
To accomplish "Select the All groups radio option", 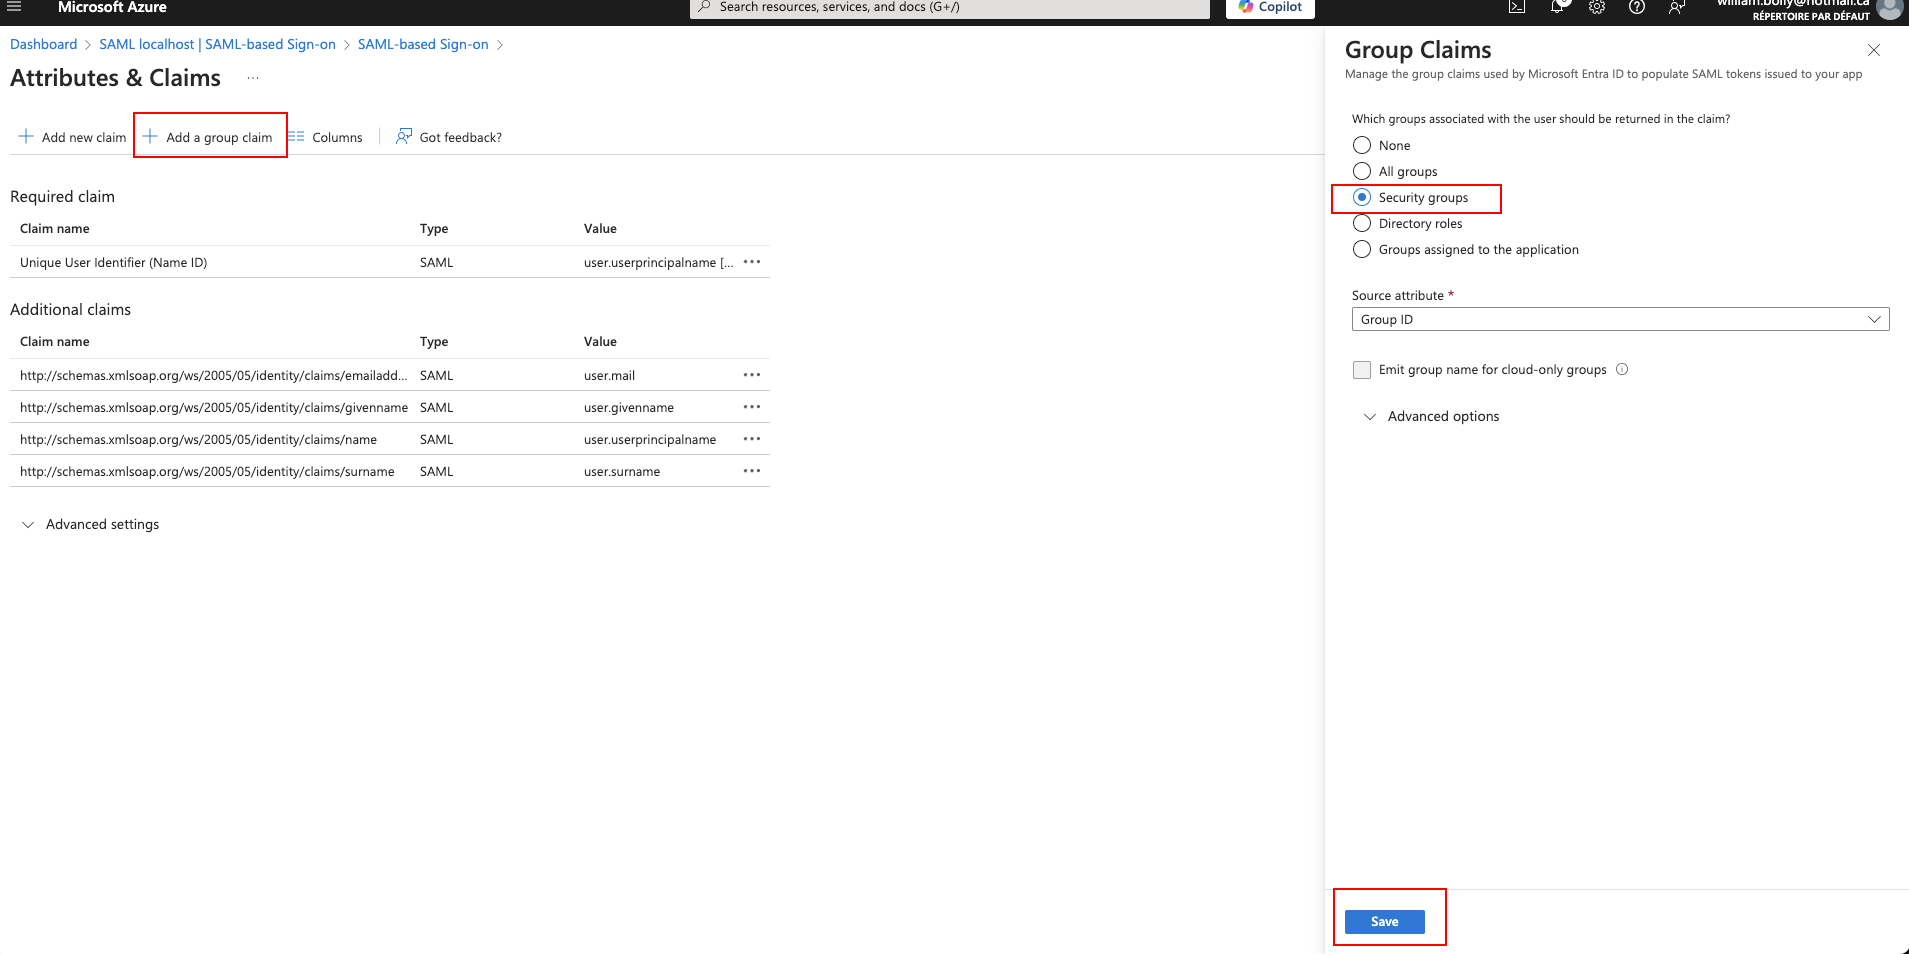I will (x=1362, y=171).
